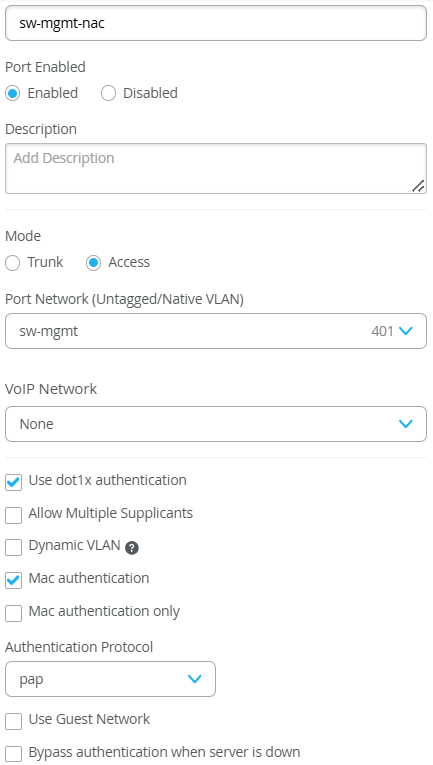Image resolution: width=433 pixels, height=765 pixels.
Task: Open the VoIP Network None dropdown
Action: [x=216, y=424]
